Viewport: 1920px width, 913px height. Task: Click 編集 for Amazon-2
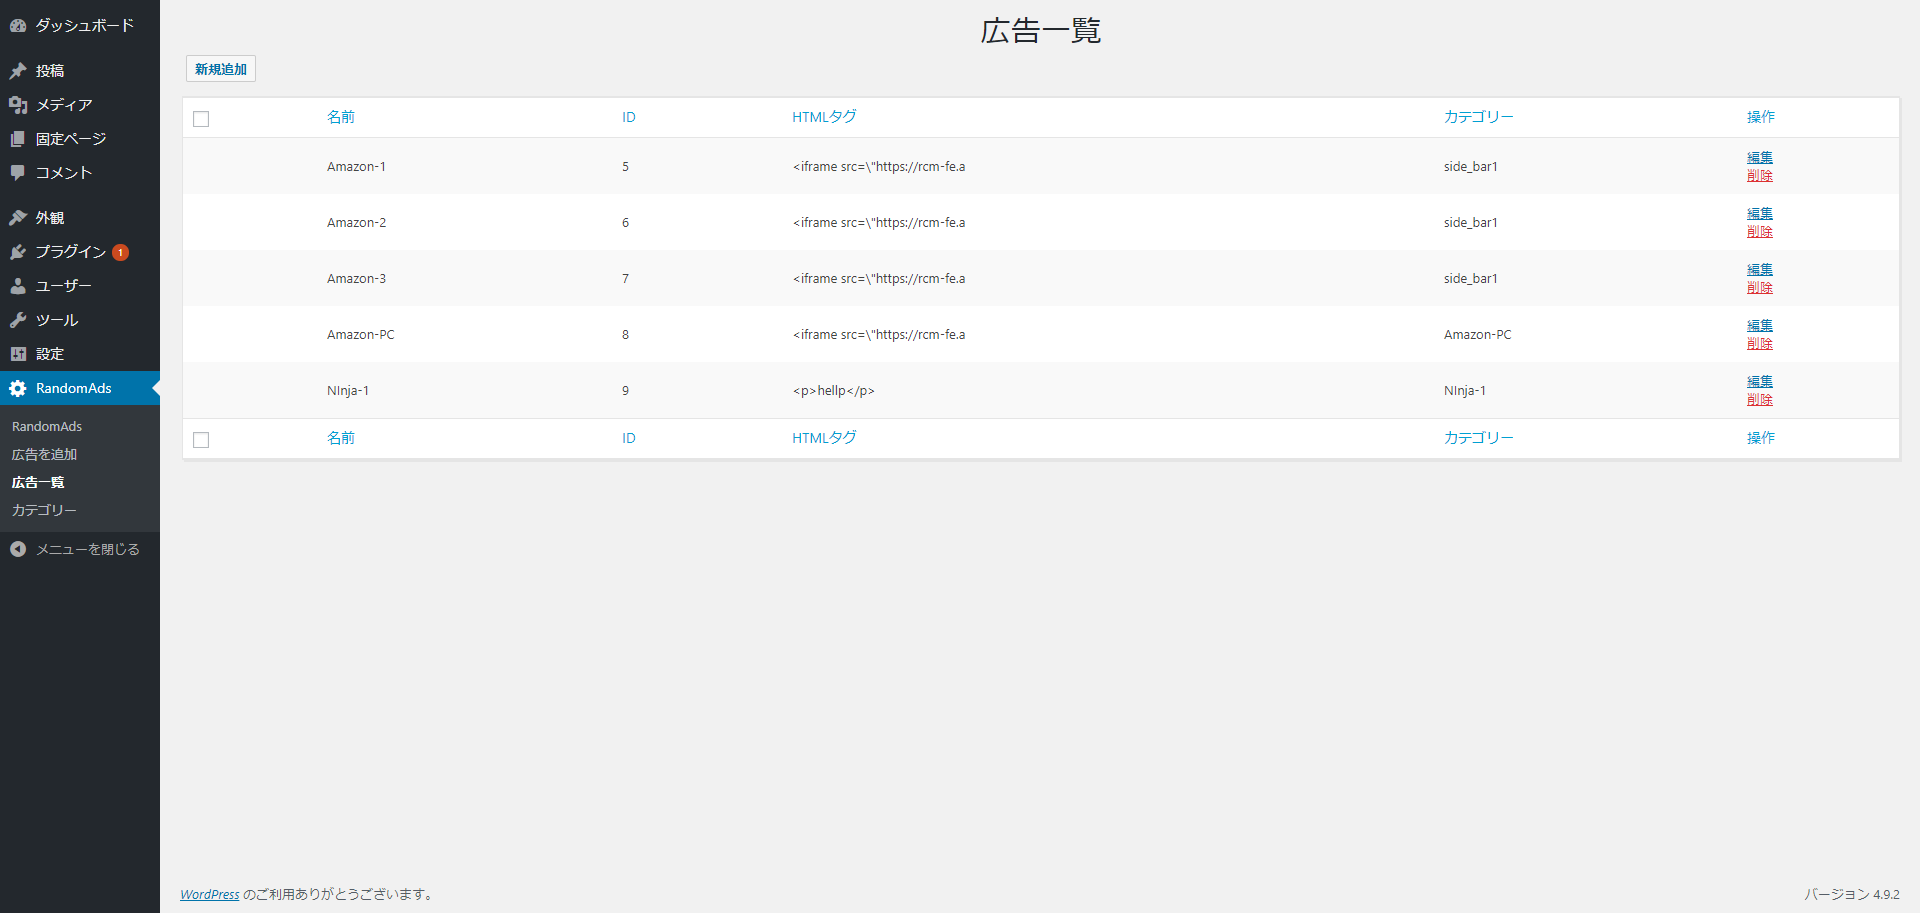pos(1760,213)
